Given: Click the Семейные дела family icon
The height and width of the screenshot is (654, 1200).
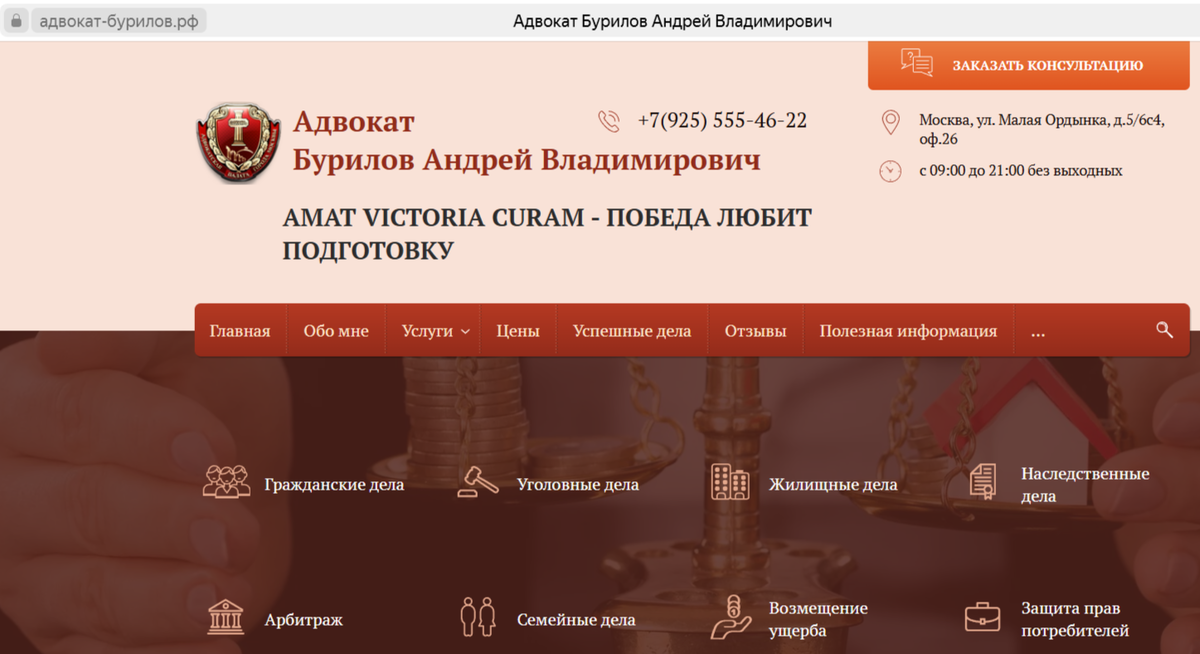Looking at the screenshot, I should point(477,617).
